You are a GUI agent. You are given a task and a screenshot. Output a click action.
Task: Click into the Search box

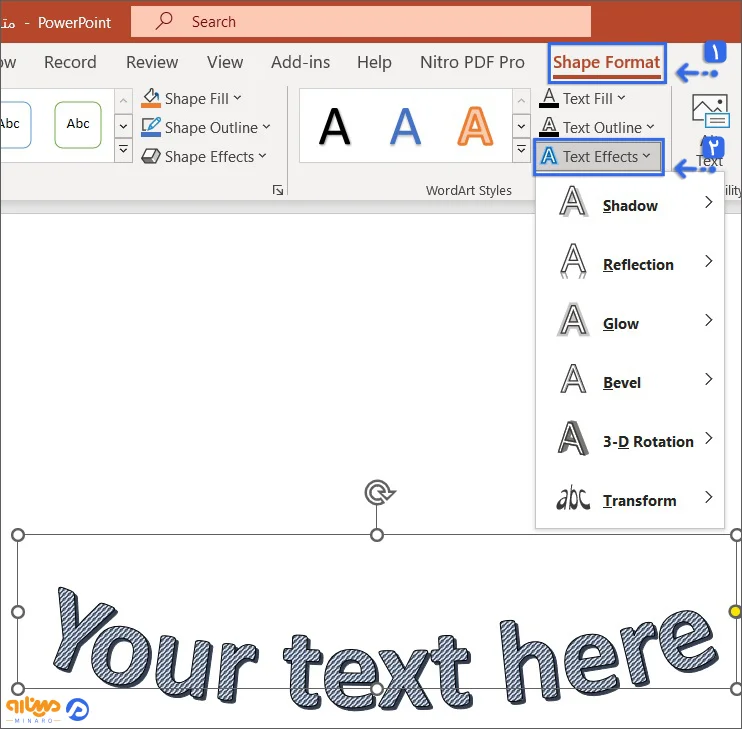pos(361,21)
